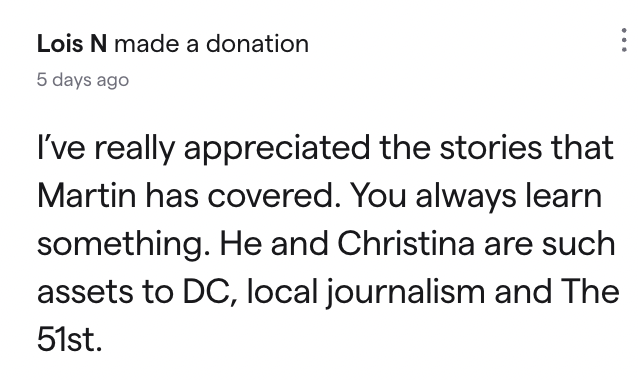Click the word "learn" at line end
638x380 pixels.
pos(564,196)
